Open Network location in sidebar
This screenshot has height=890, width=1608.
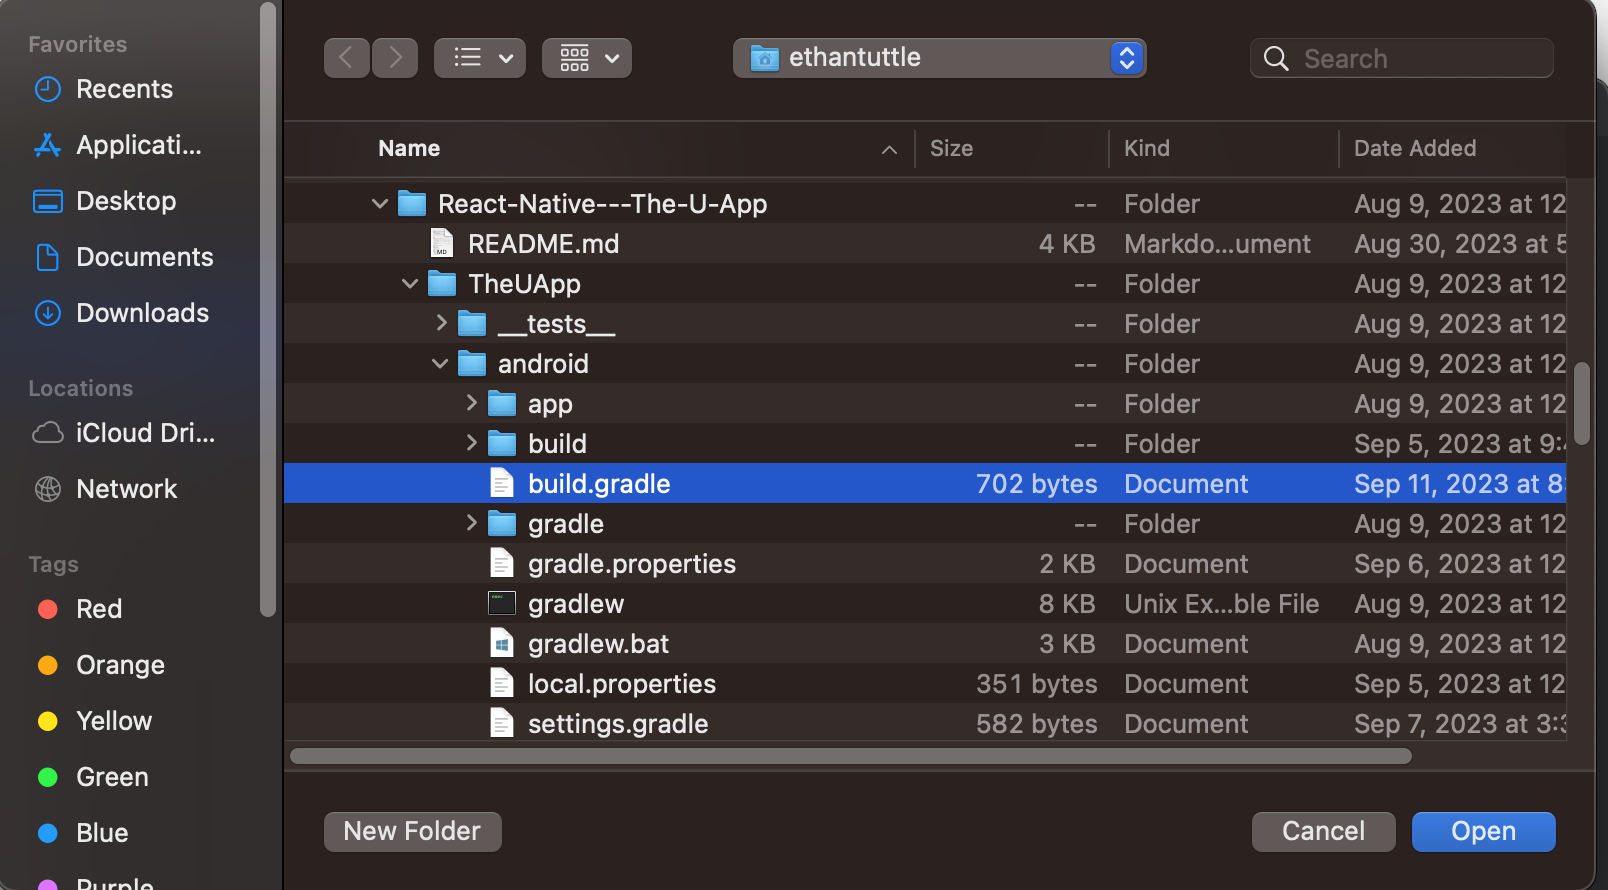tap(126, 489)
